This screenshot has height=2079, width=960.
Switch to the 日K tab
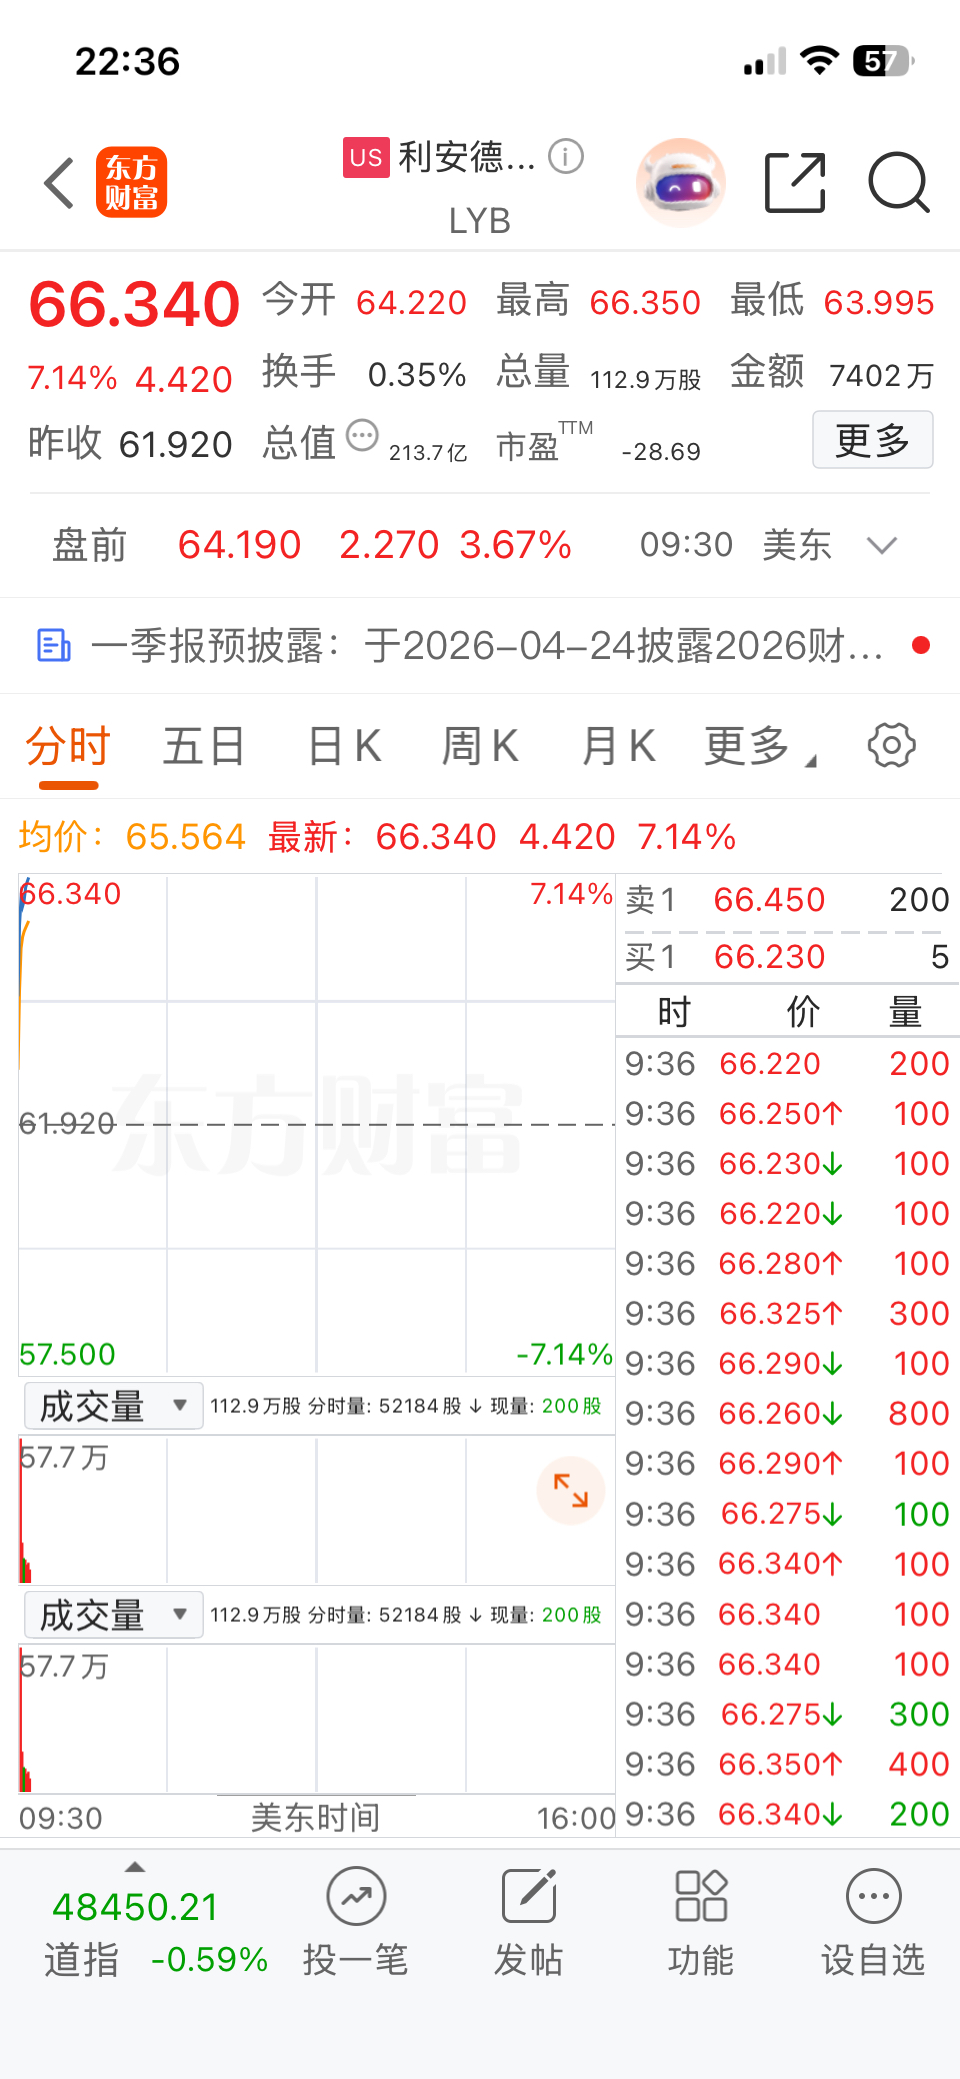coord(345,746)
